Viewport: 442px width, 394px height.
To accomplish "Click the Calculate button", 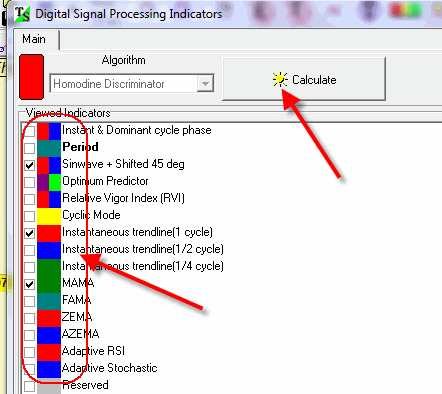I will tap(304, 79).
